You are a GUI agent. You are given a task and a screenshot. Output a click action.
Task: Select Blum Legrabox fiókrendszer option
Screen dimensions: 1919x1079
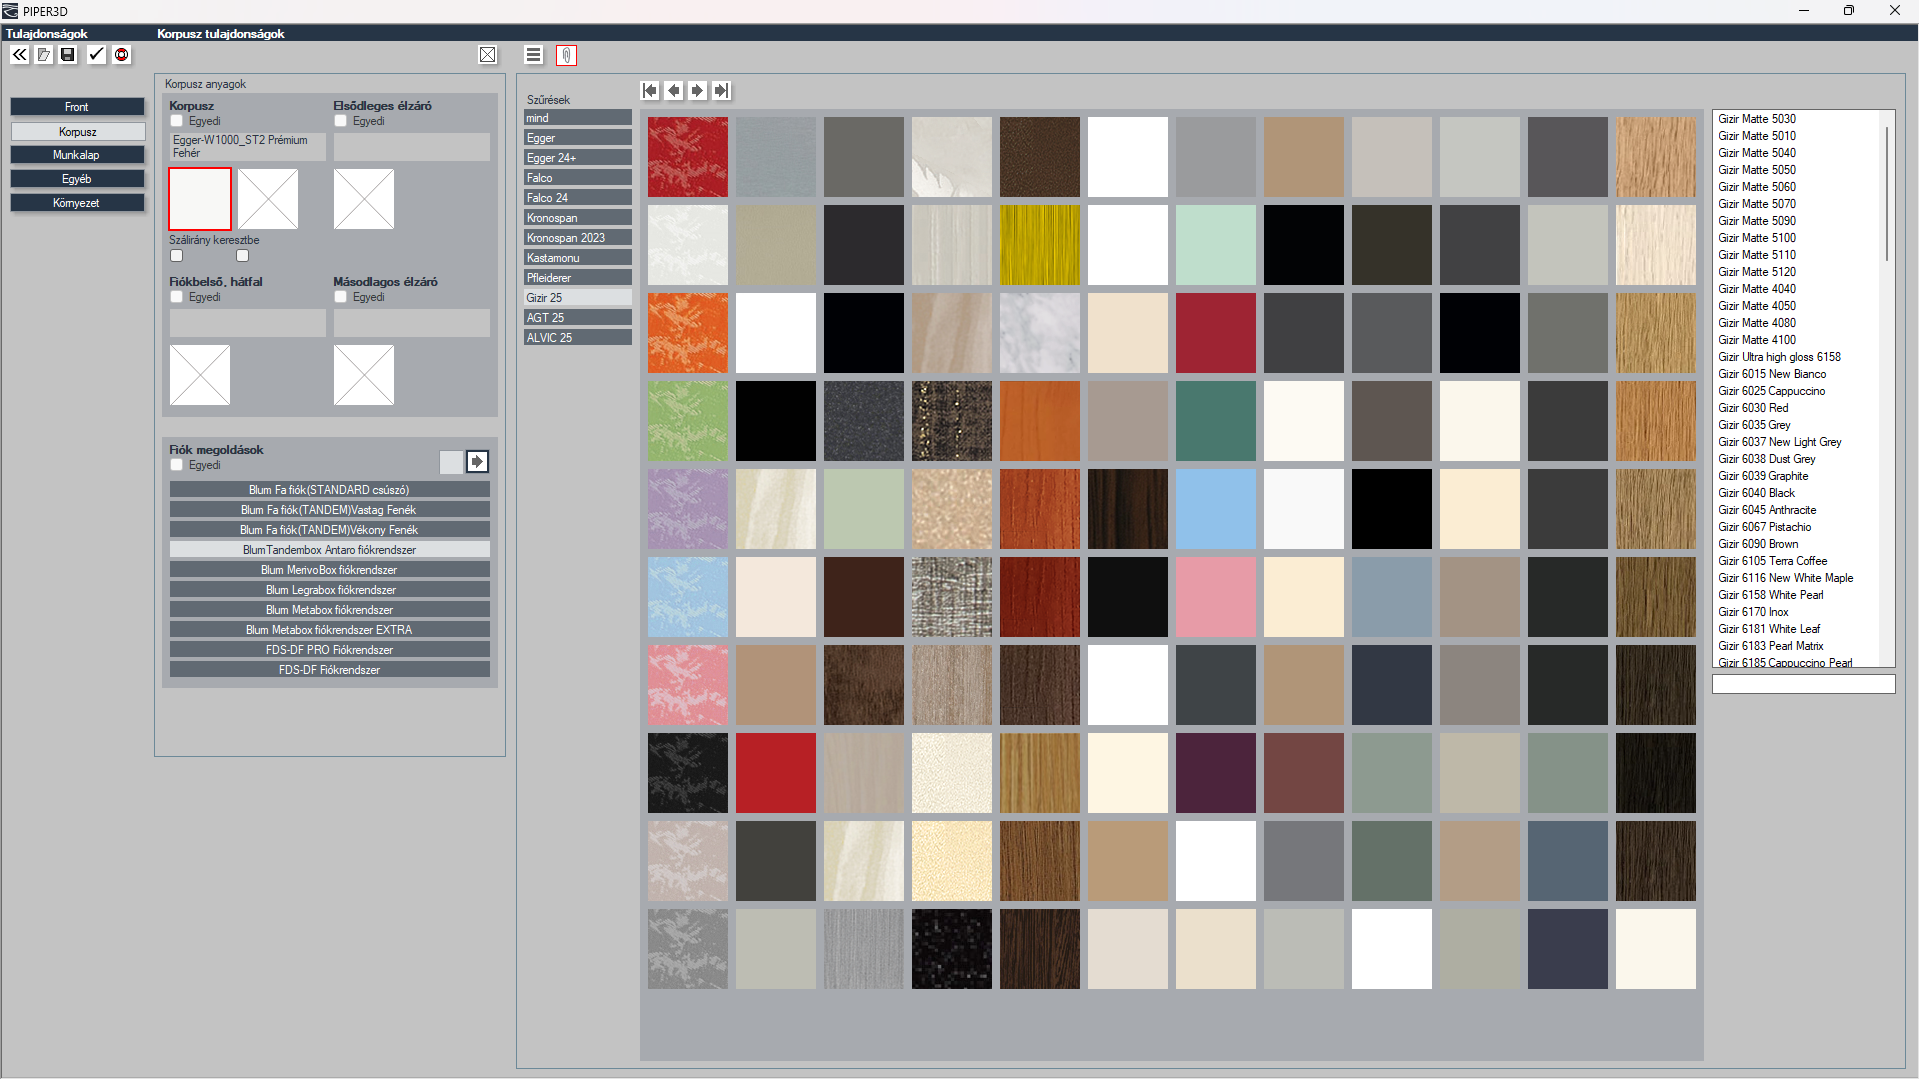click(330, 590)
